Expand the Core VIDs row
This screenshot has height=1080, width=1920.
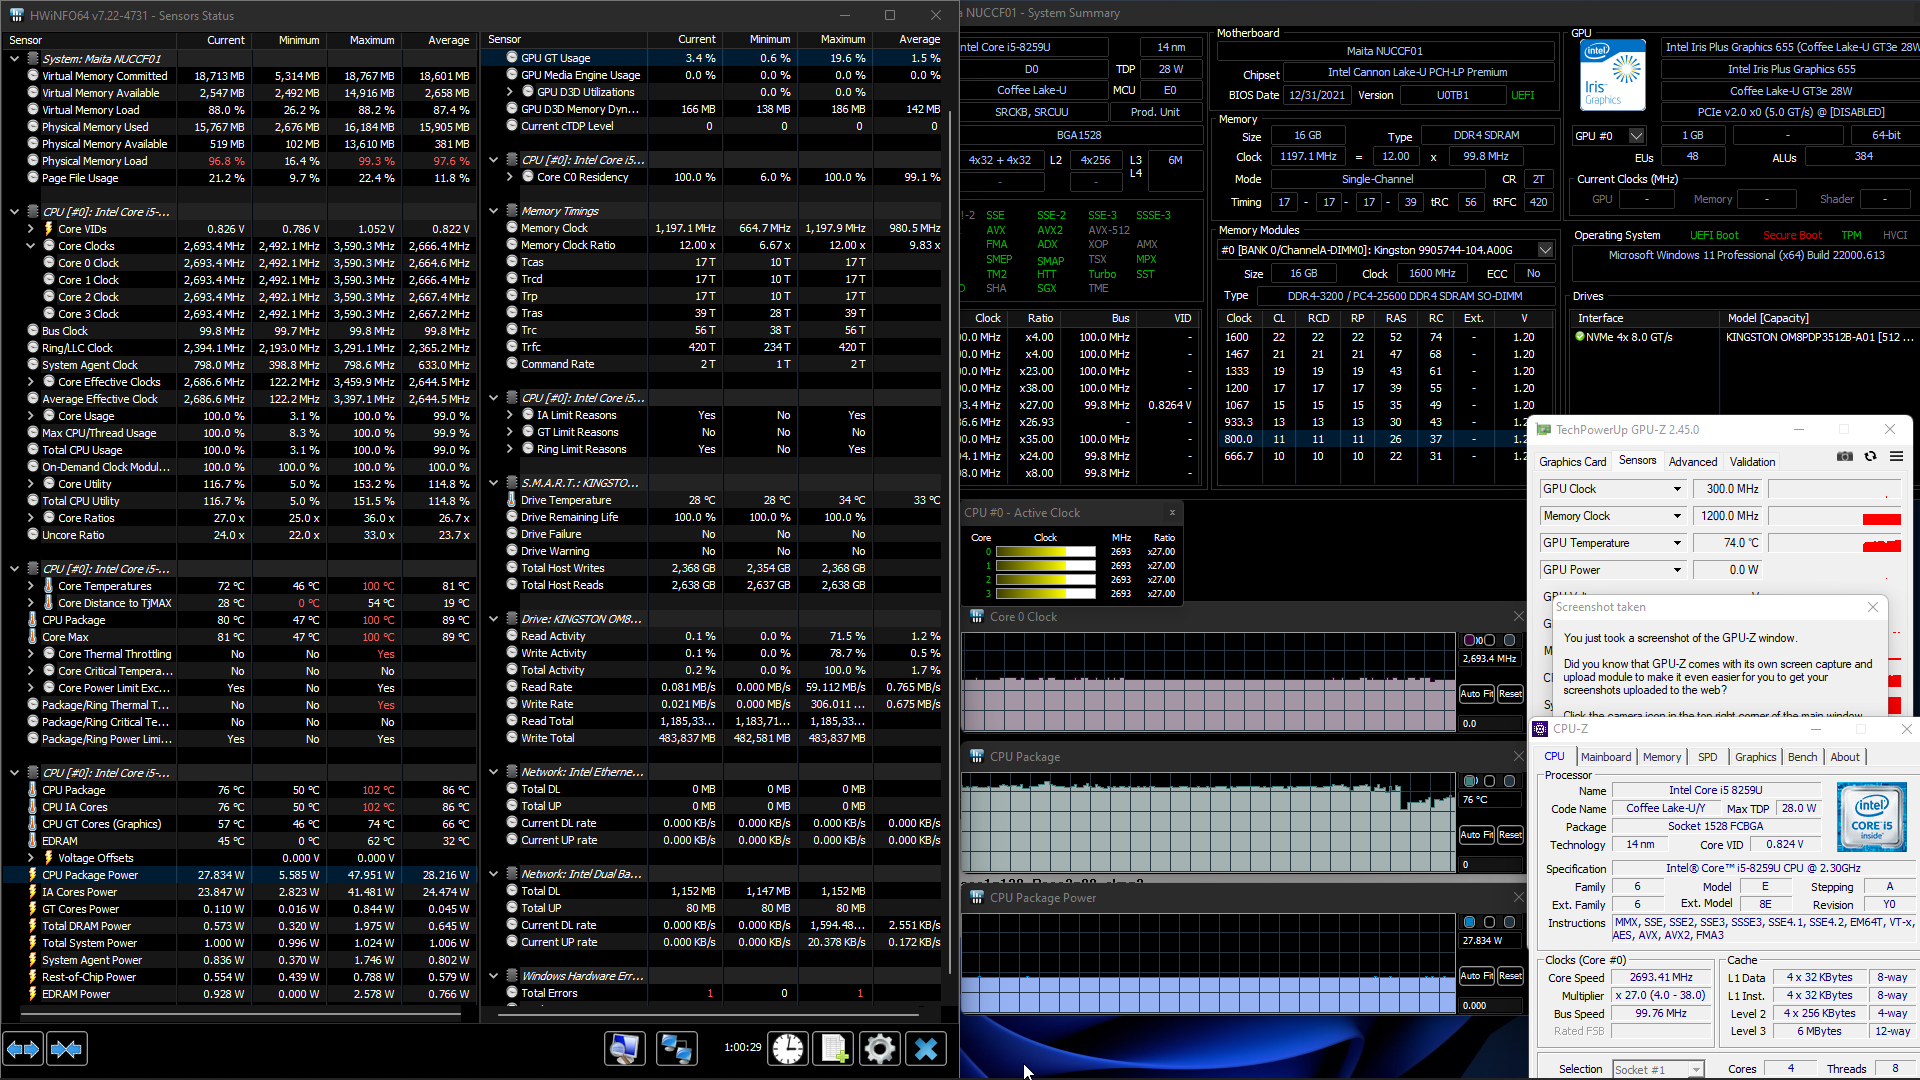30,229
